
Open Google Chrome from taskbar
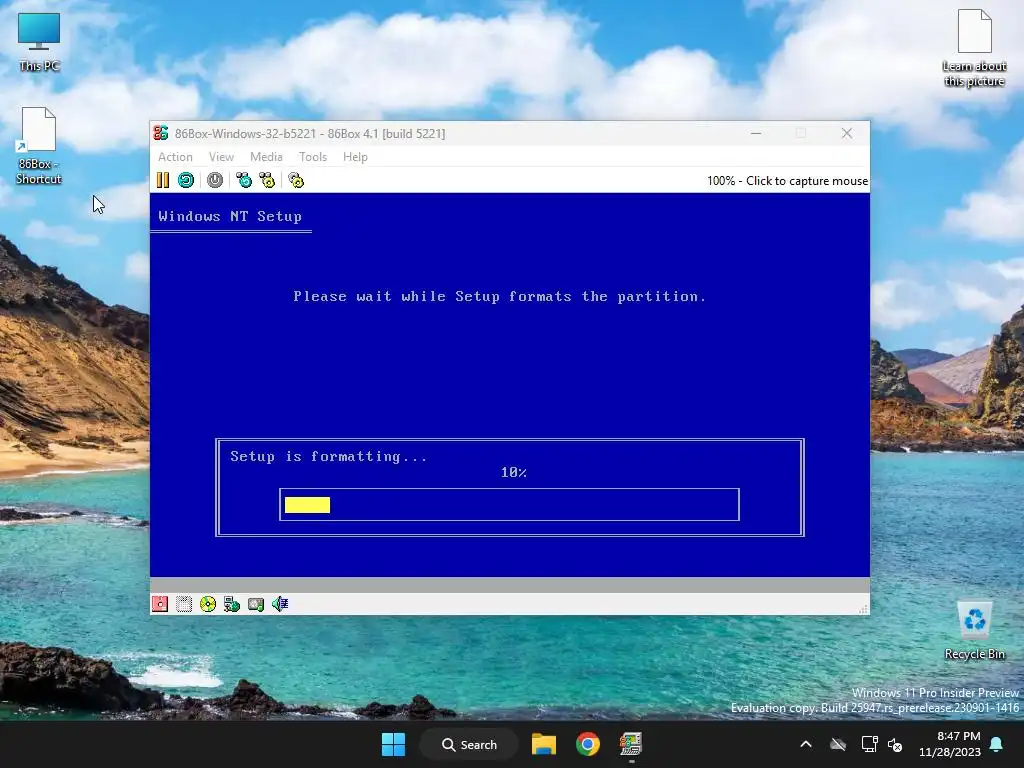pyautogui.click(x=588, y=744)
